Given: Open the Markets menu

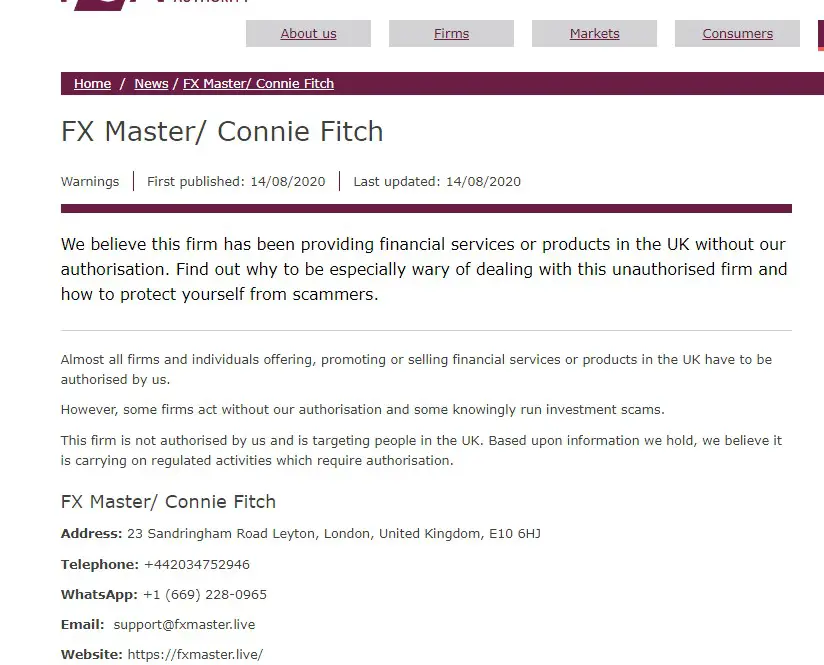Looking at the screenshot, I should 594,34.
